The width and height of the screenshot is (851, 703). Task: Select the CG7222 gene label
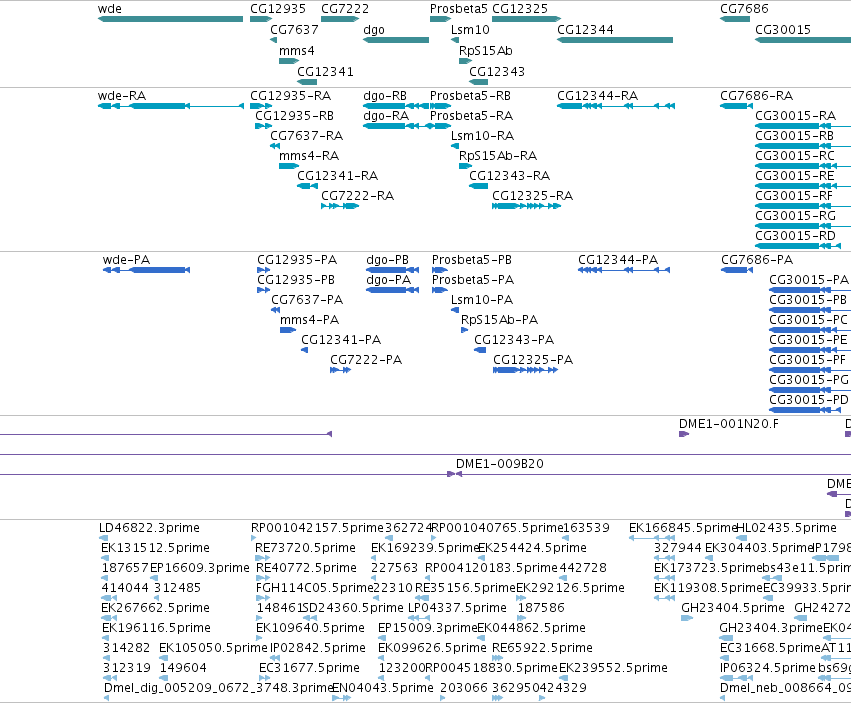345,9
